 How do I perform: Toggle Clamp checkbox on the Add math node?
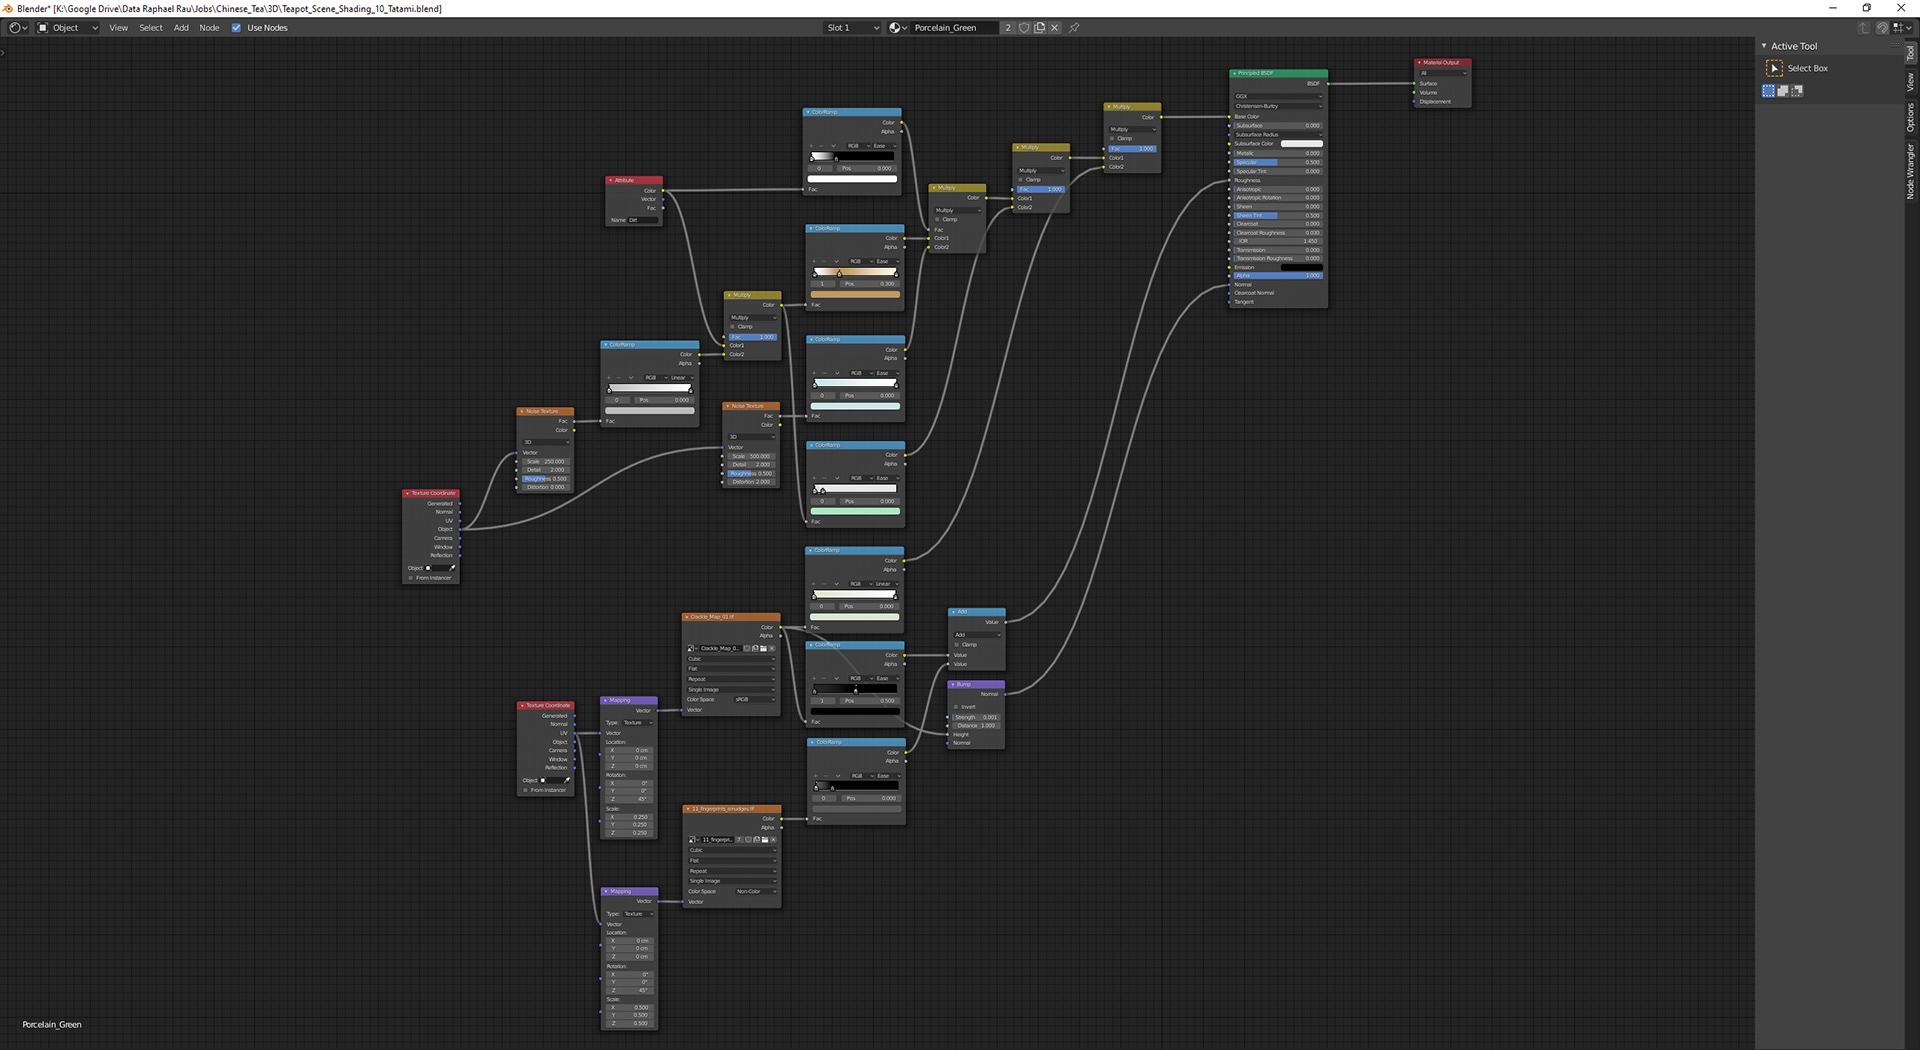957,644
